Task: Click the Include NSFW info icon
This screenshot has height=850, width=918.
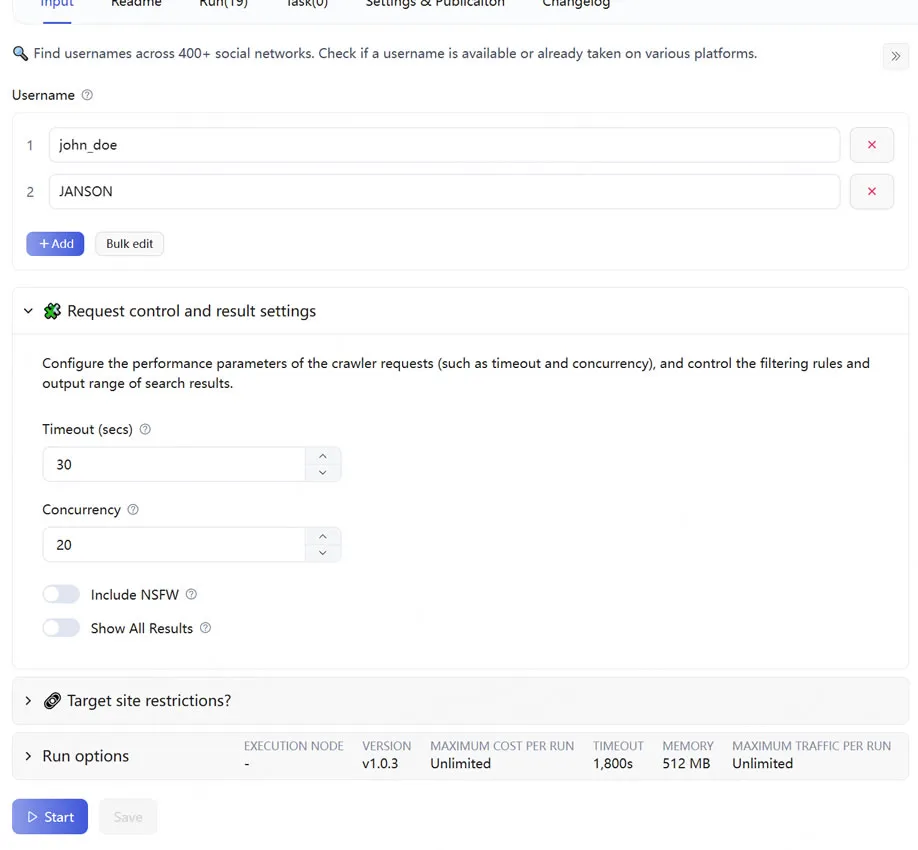Action: pyautogui.click(x=192, y=595)
